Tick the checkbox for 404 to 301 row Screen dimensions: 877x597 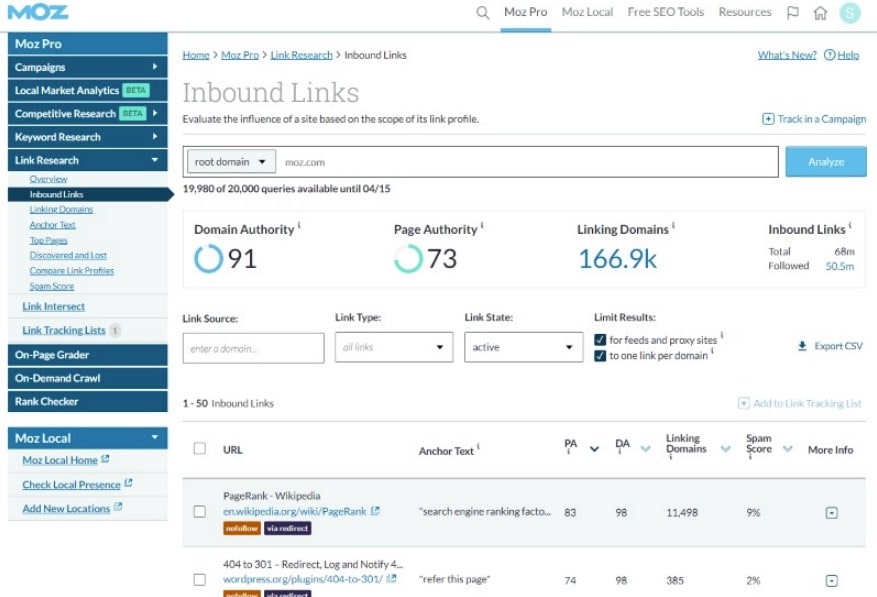[200, 580]
